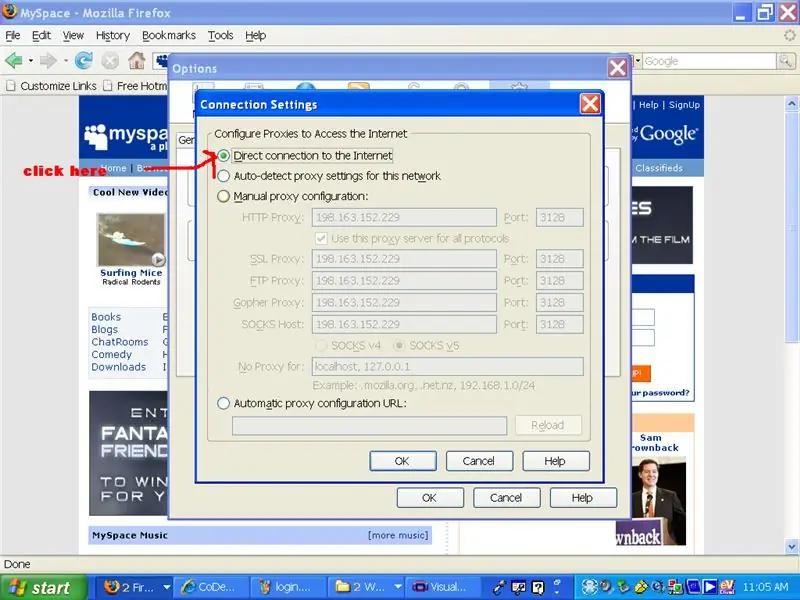The height and width of the screenshot is (600, 800).
Task: Click the Firefox Back arrow button
Action: [x=14, y=61]
